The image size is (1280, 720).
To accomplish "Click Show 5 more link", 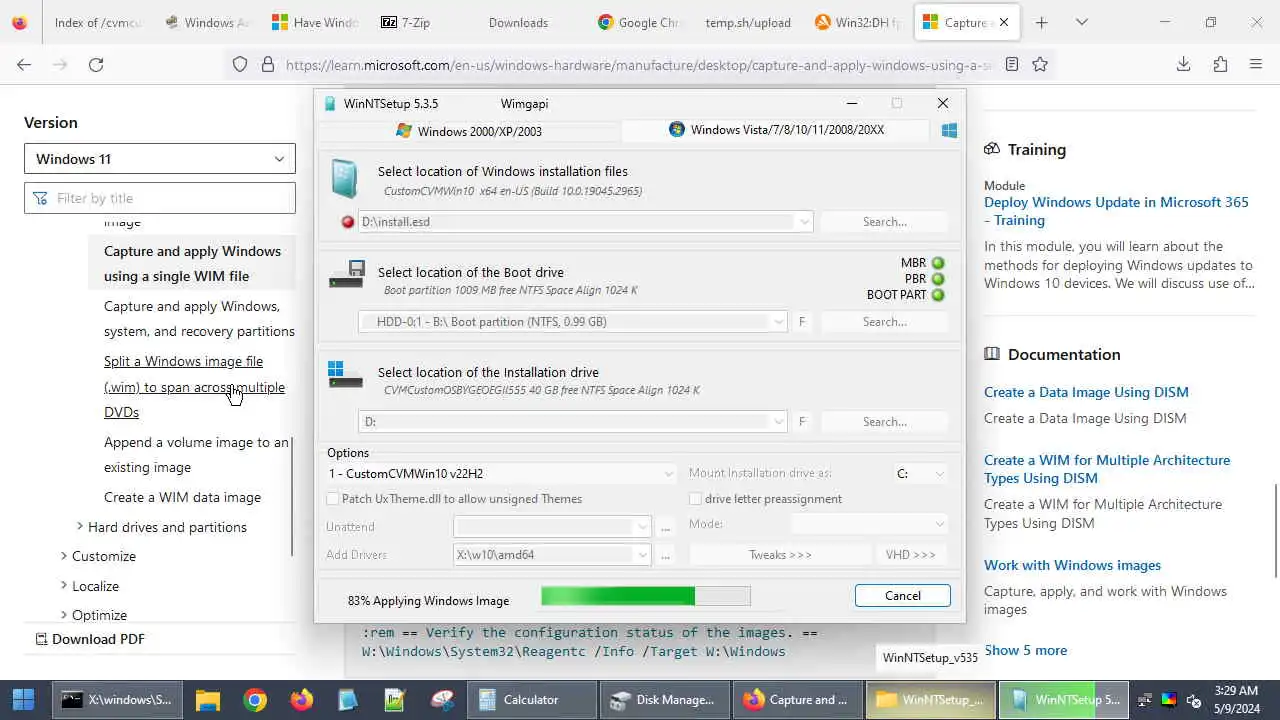I will click(x=1025, y=650).
